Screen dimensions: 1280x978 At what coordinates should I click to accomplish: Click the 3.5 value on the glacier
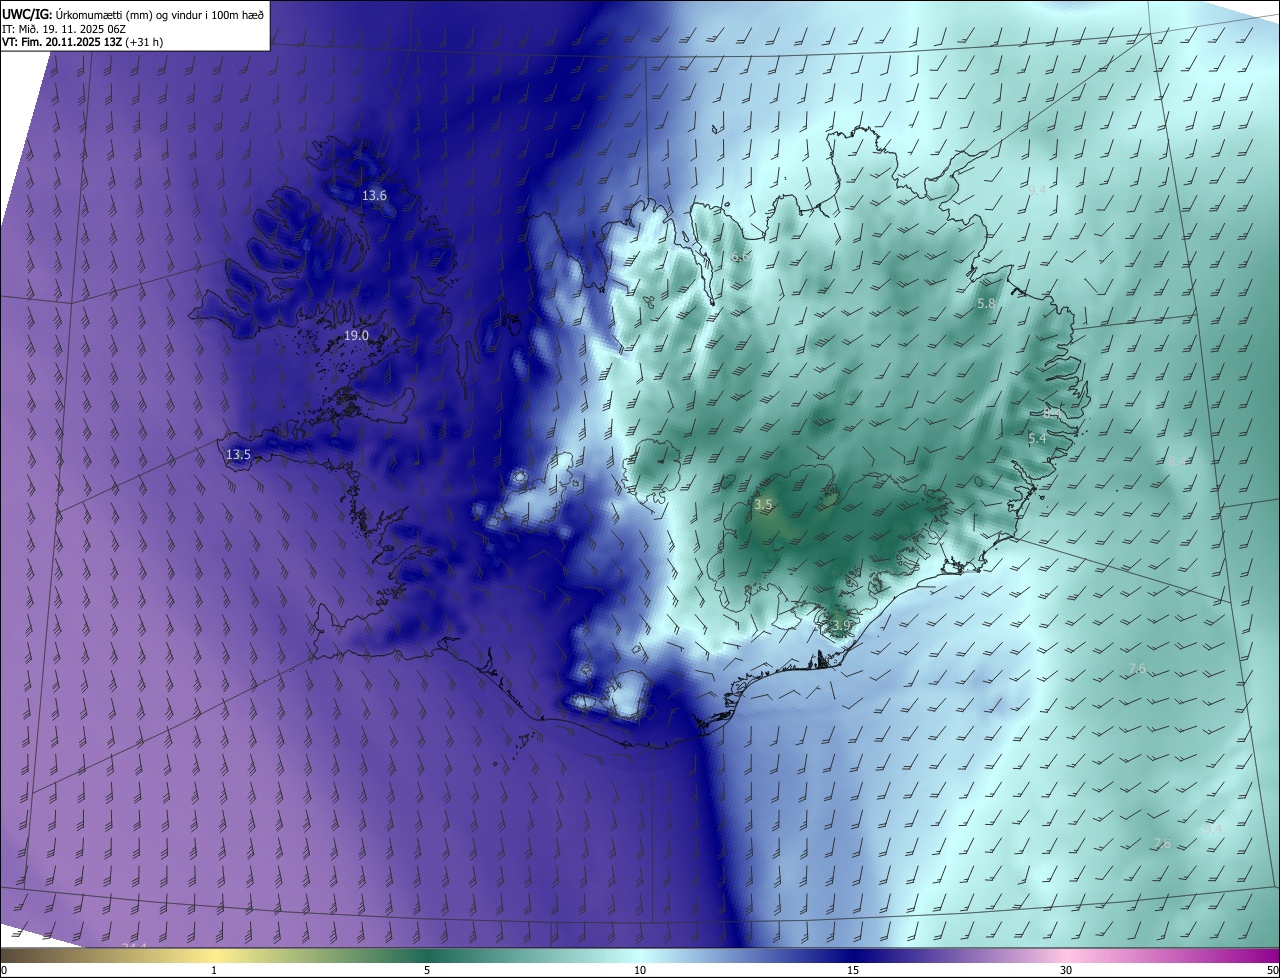763,505
